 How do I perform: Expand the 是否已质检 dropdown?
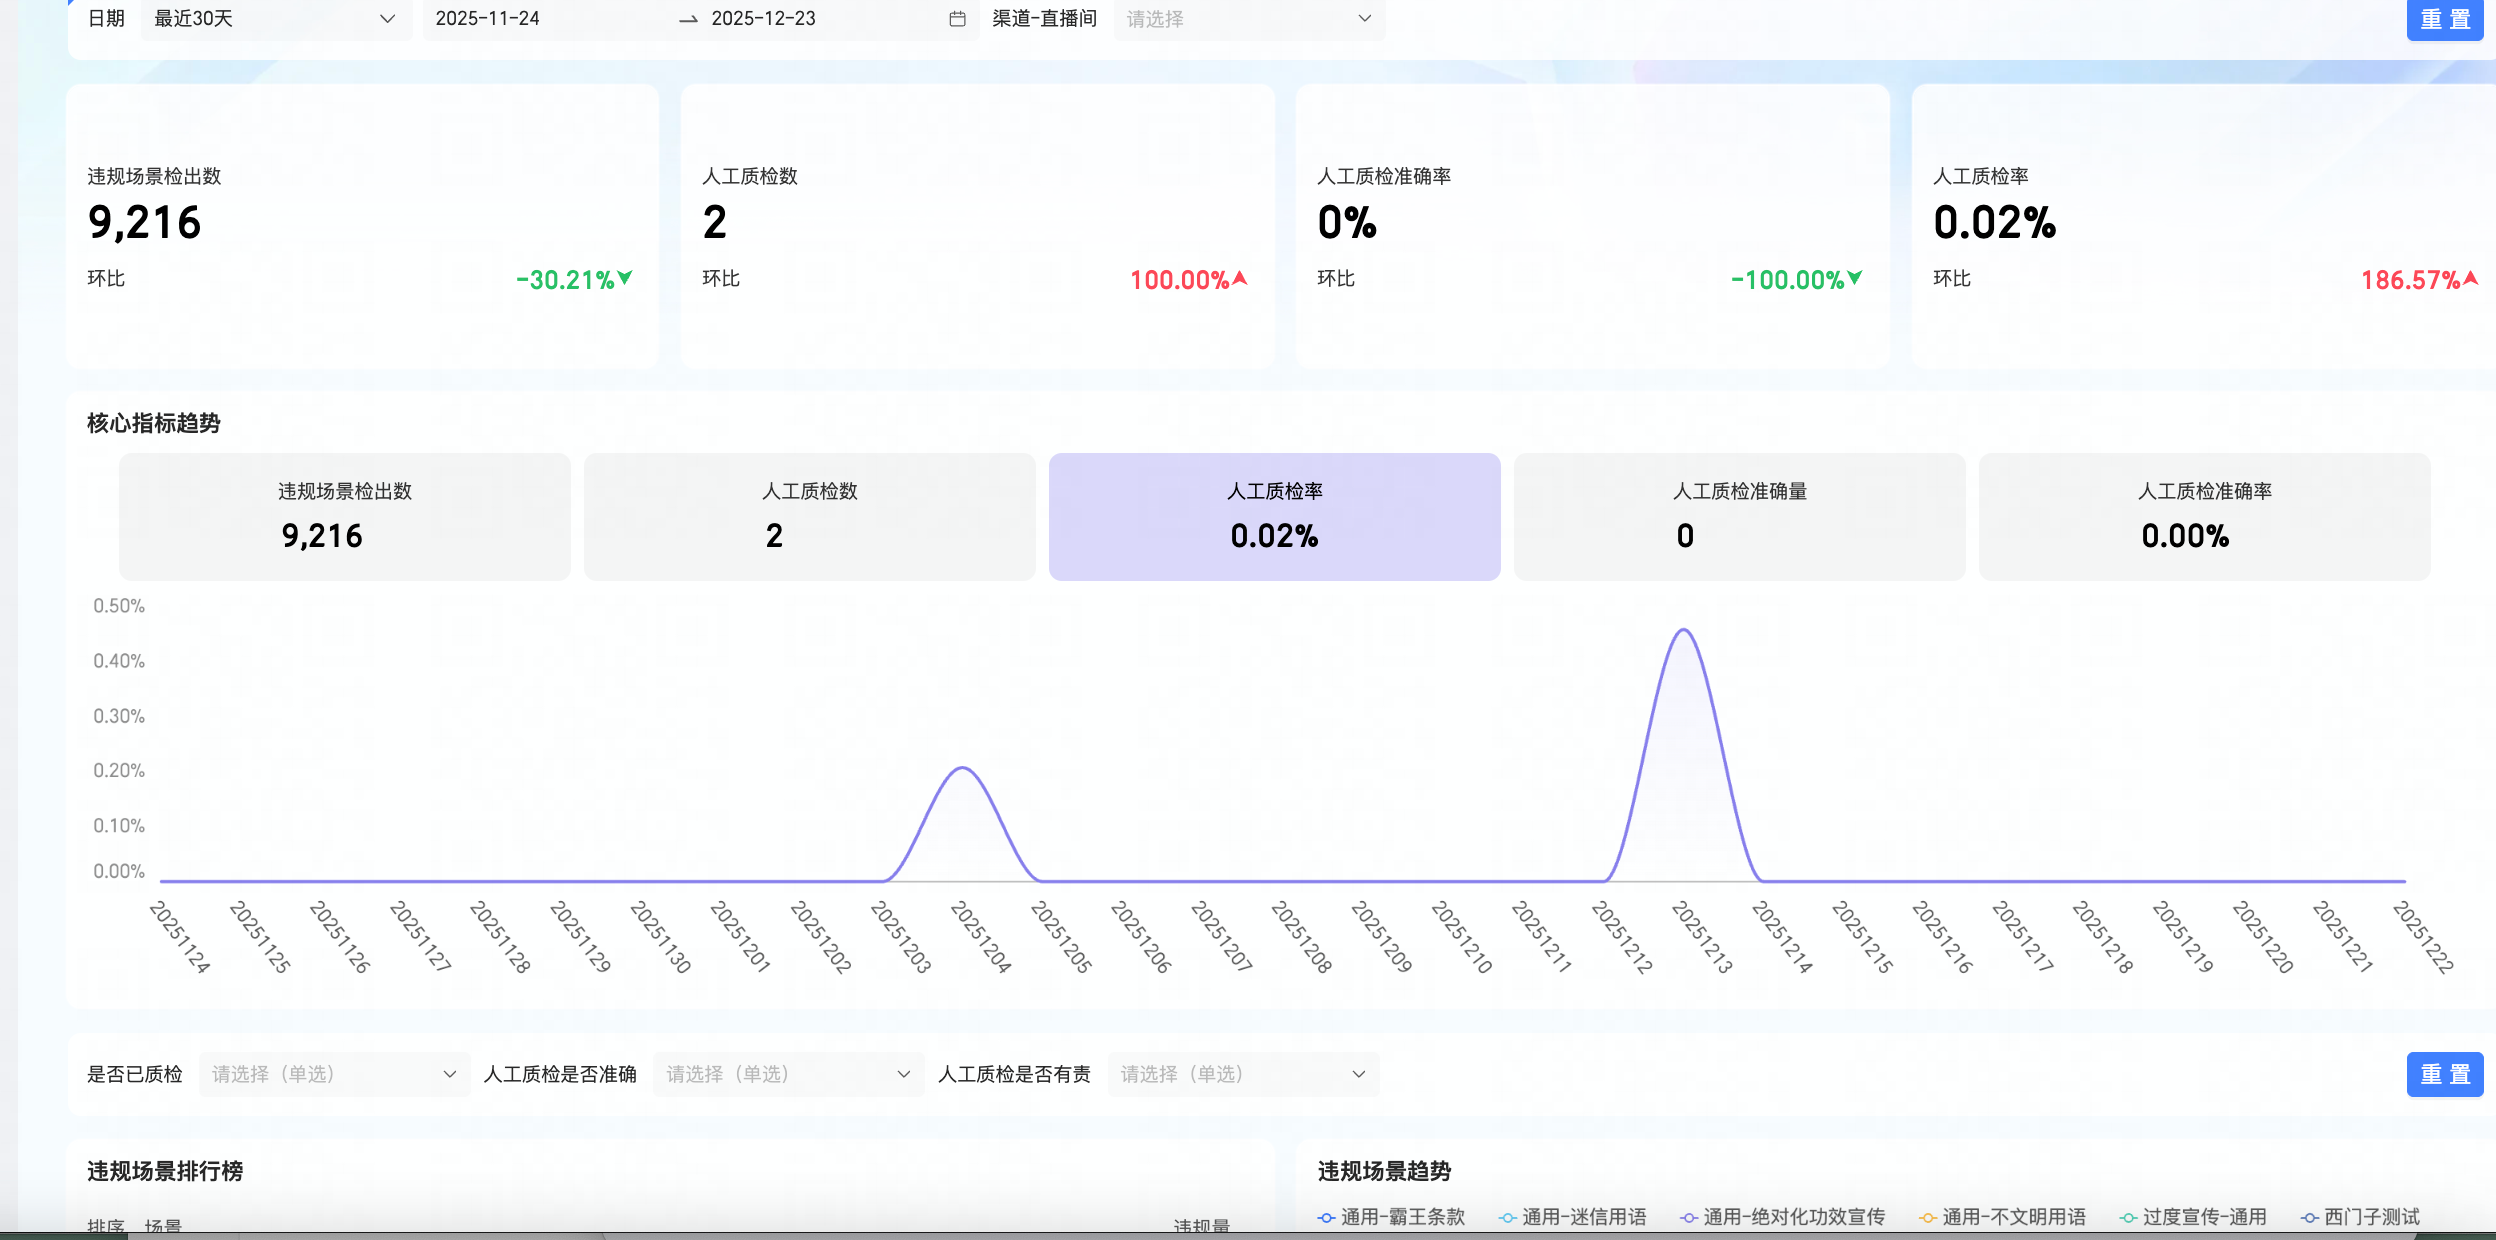(x=333, y=1074)
